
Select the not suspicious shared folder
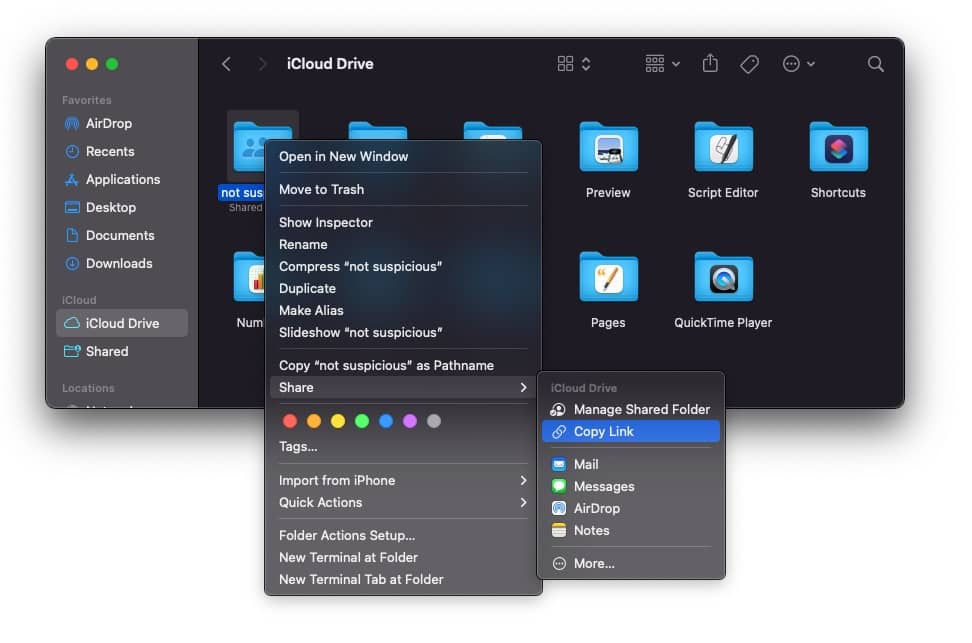point(248,148)
